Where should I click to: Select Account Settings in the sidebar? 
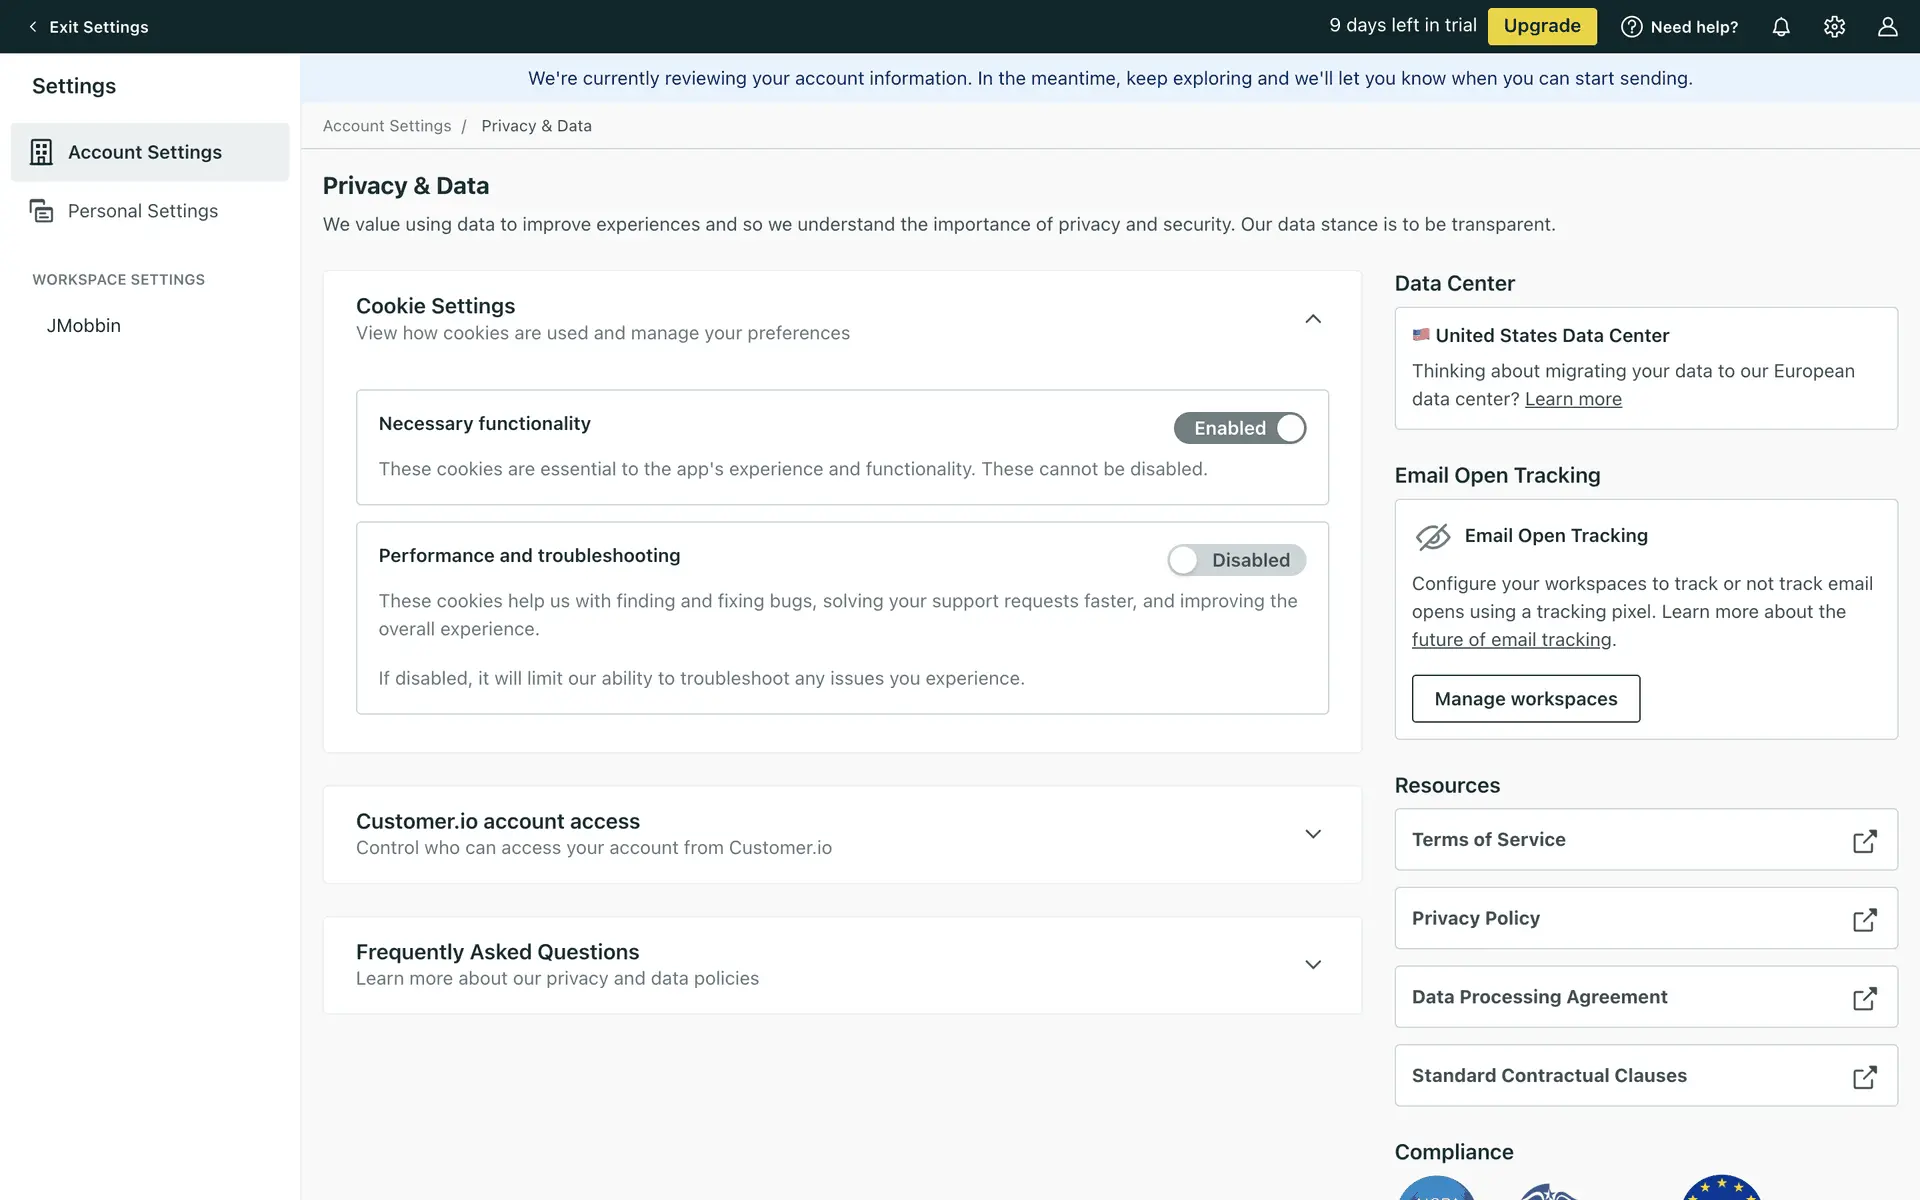[145, 152]
